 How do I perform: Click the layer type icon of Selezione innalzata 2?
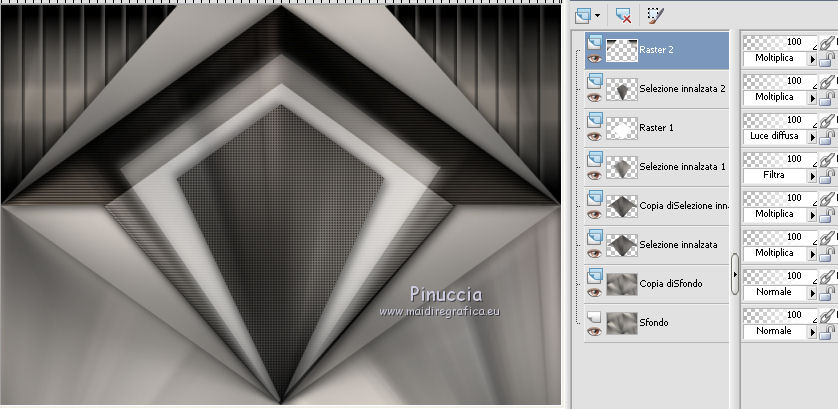point(595,81)
